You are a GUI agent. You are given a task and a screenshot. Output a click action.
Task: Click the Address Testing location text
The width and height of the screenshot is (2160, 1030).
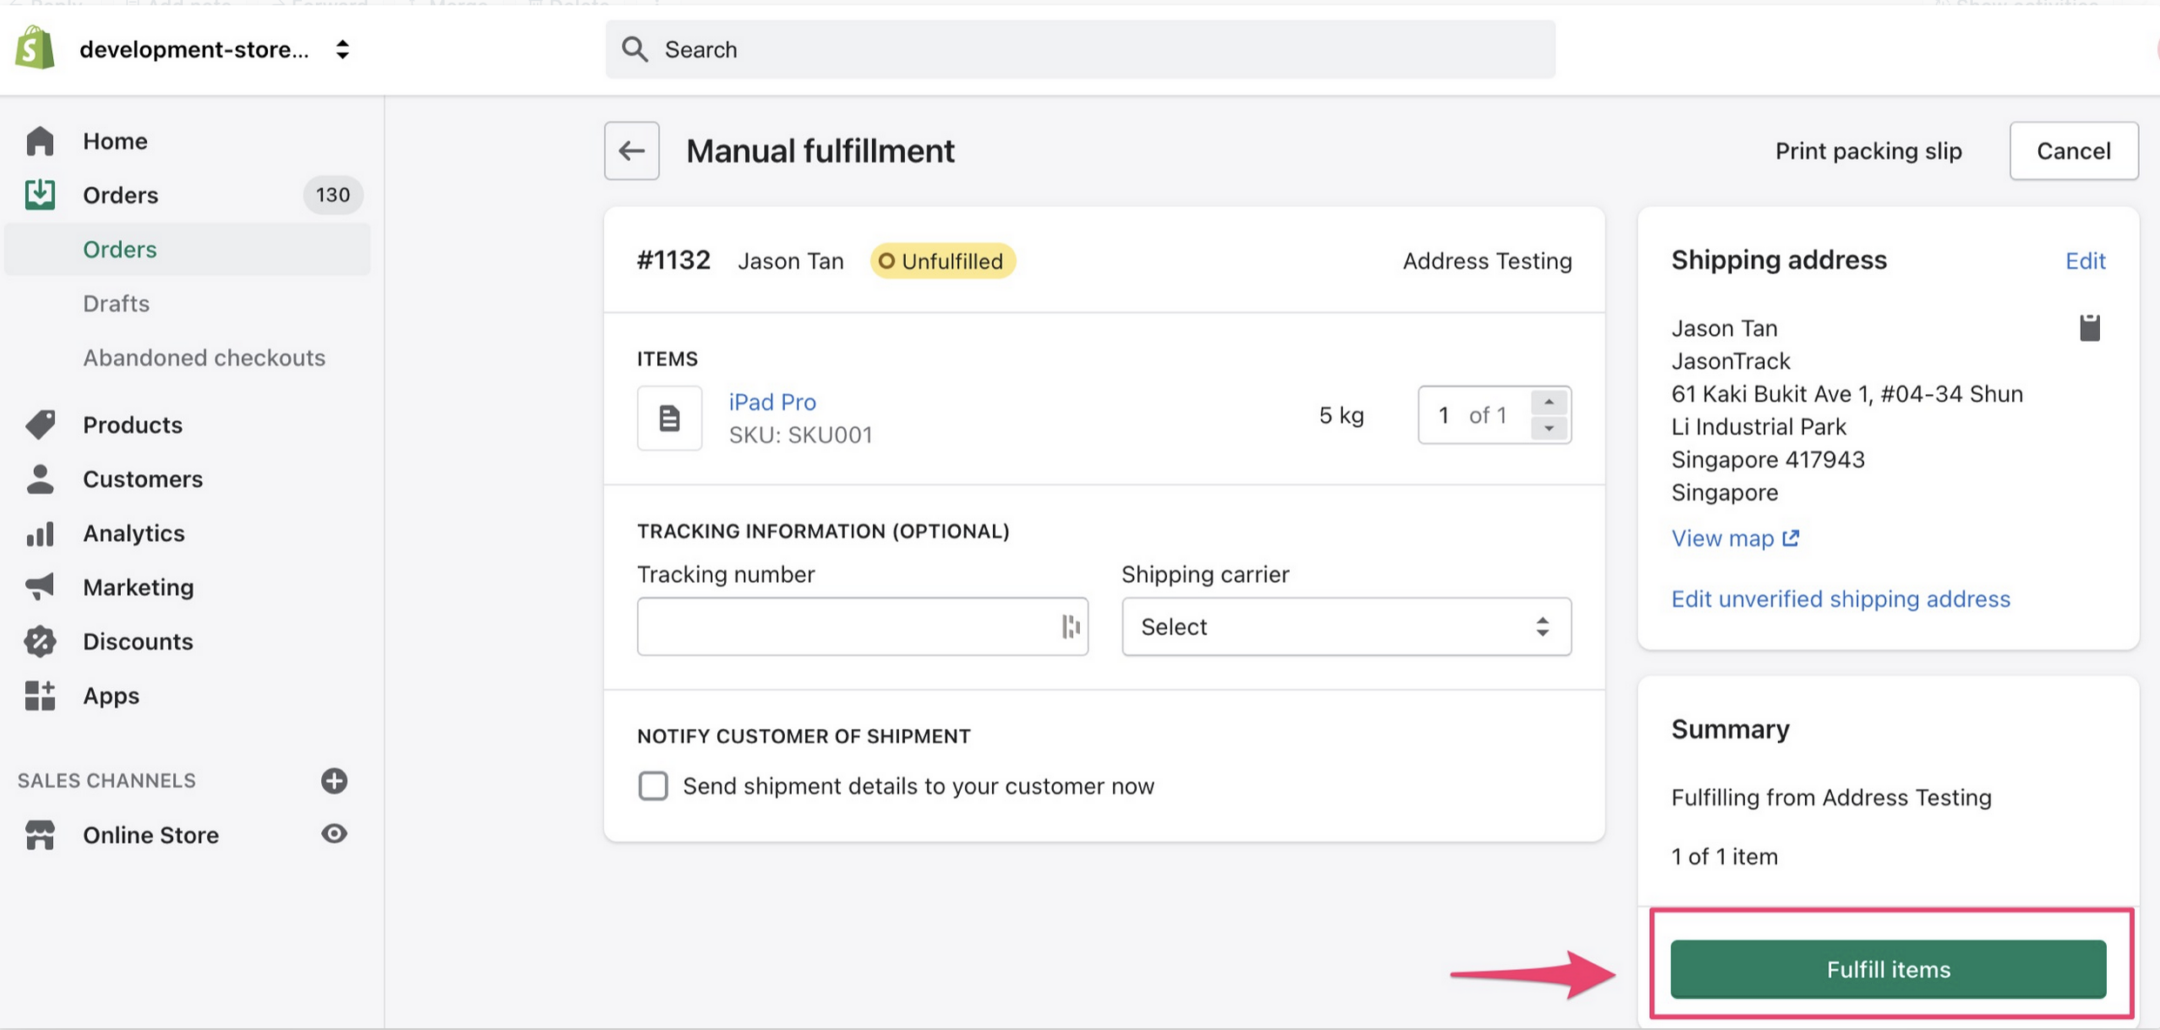1487,261
